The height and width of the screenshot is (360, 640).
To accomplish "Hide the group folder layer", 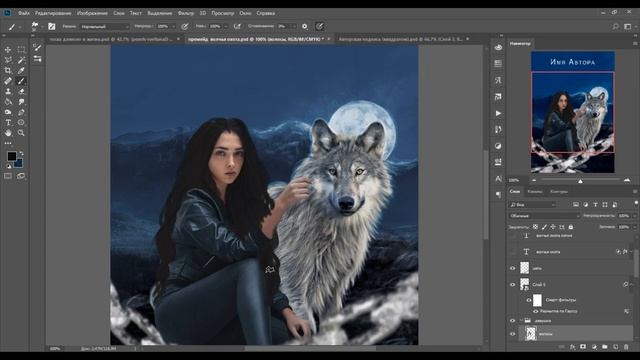I will point(513,321).
